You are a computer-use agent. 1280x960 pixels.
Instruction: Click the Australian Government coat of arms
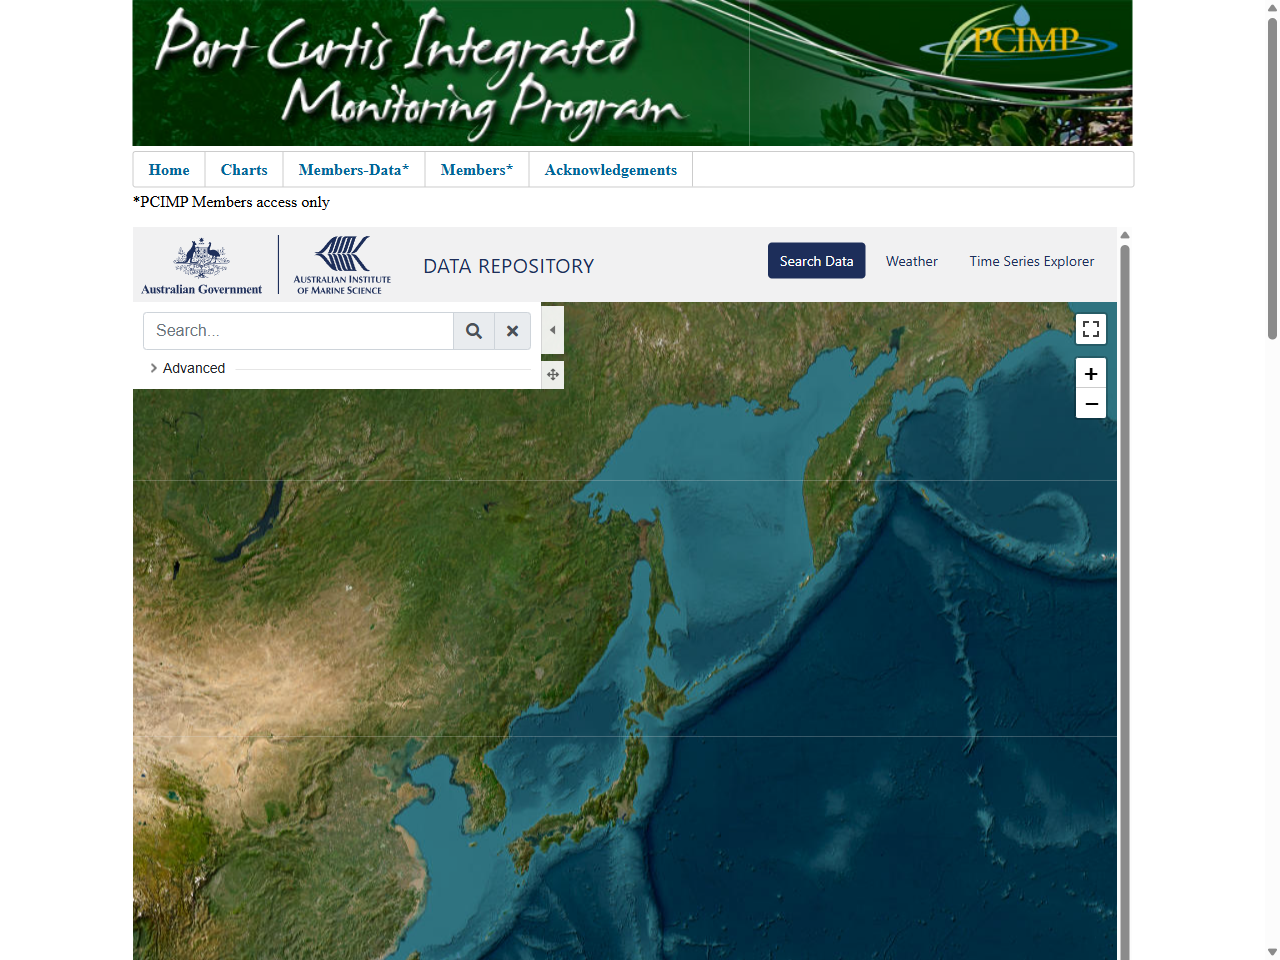coord(200,260)
